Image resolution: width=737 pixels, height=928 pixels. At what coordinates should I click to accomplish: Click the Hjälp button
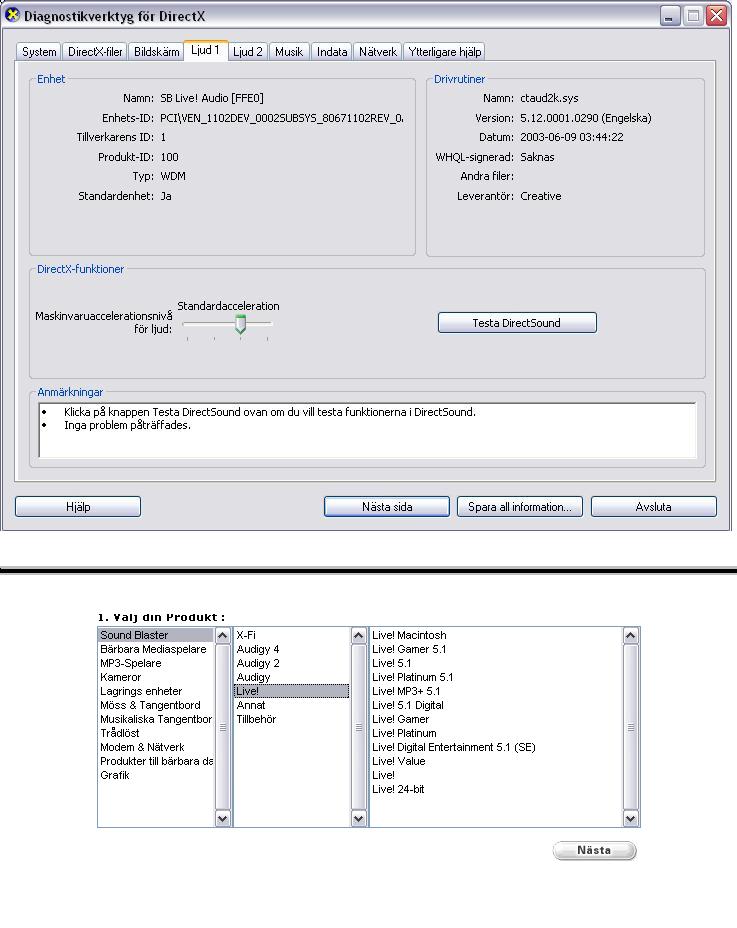tap(78, 507)
